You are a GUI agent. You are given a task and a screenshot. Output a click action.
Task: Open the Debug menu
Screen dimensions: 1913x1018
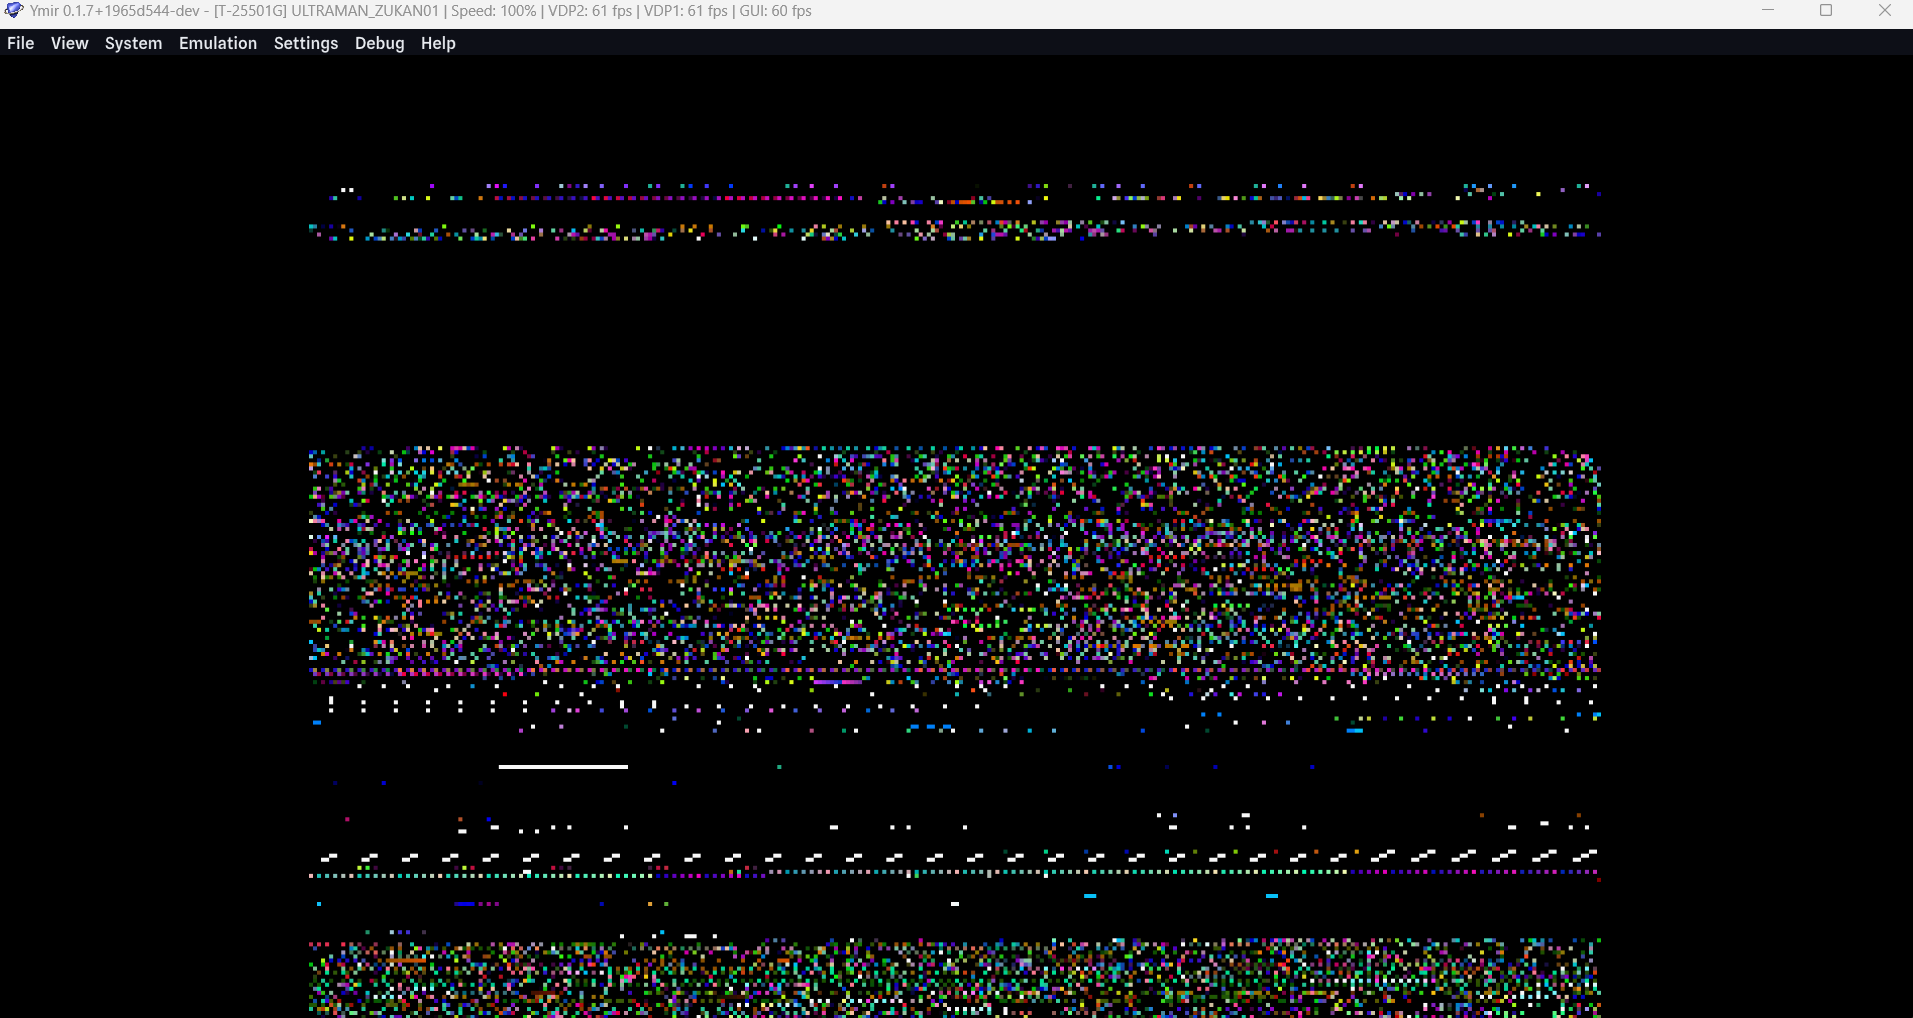[x=379, y=43]
